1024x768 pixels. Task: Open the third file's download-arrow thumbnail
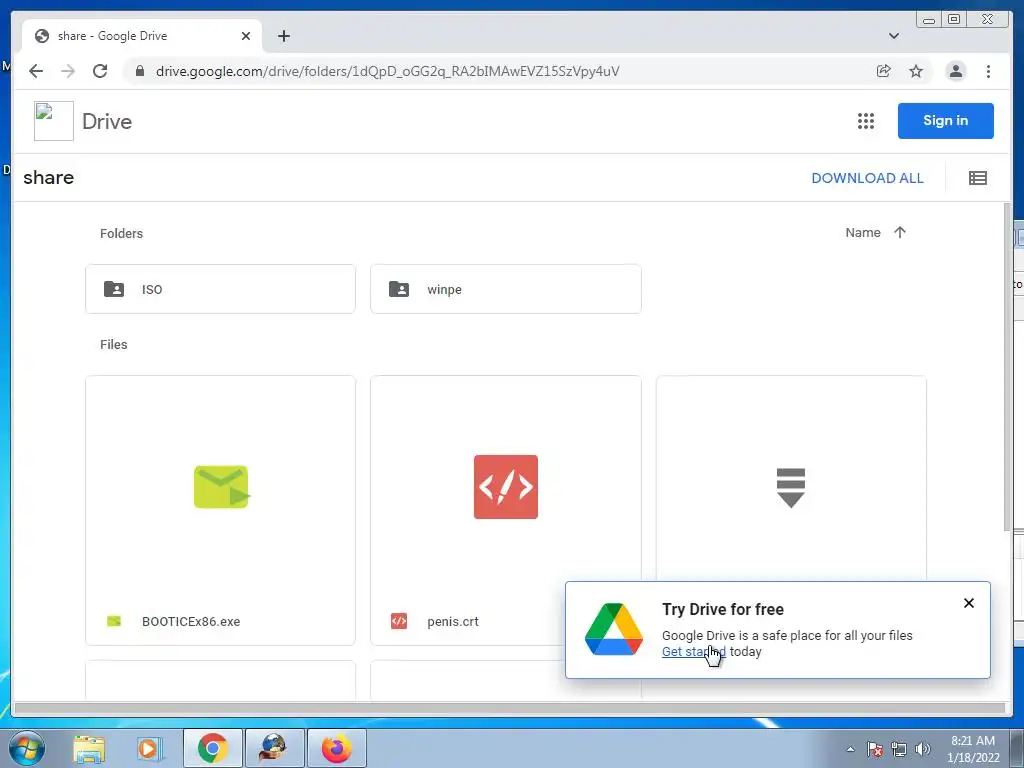790,487
